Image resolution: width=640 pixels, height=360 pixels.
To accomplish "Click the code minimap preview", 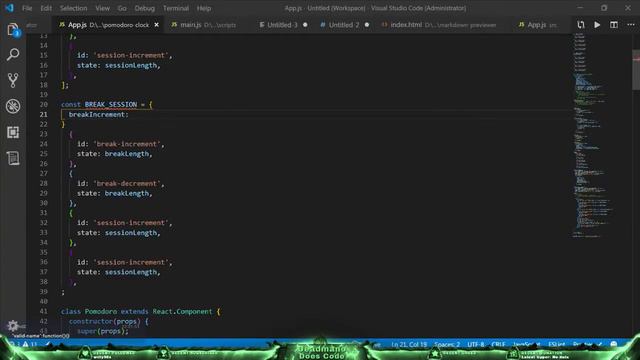I will click(x=594, y=135).
